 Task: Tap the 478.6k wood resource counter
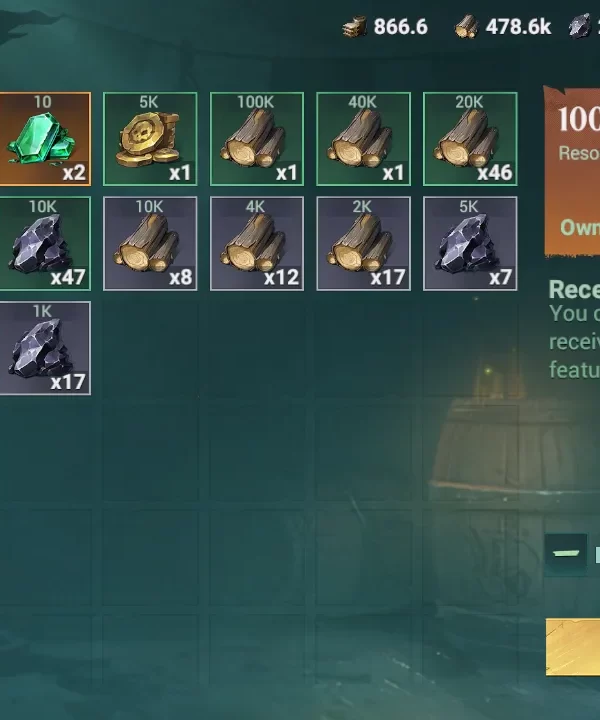coord(503,27)
